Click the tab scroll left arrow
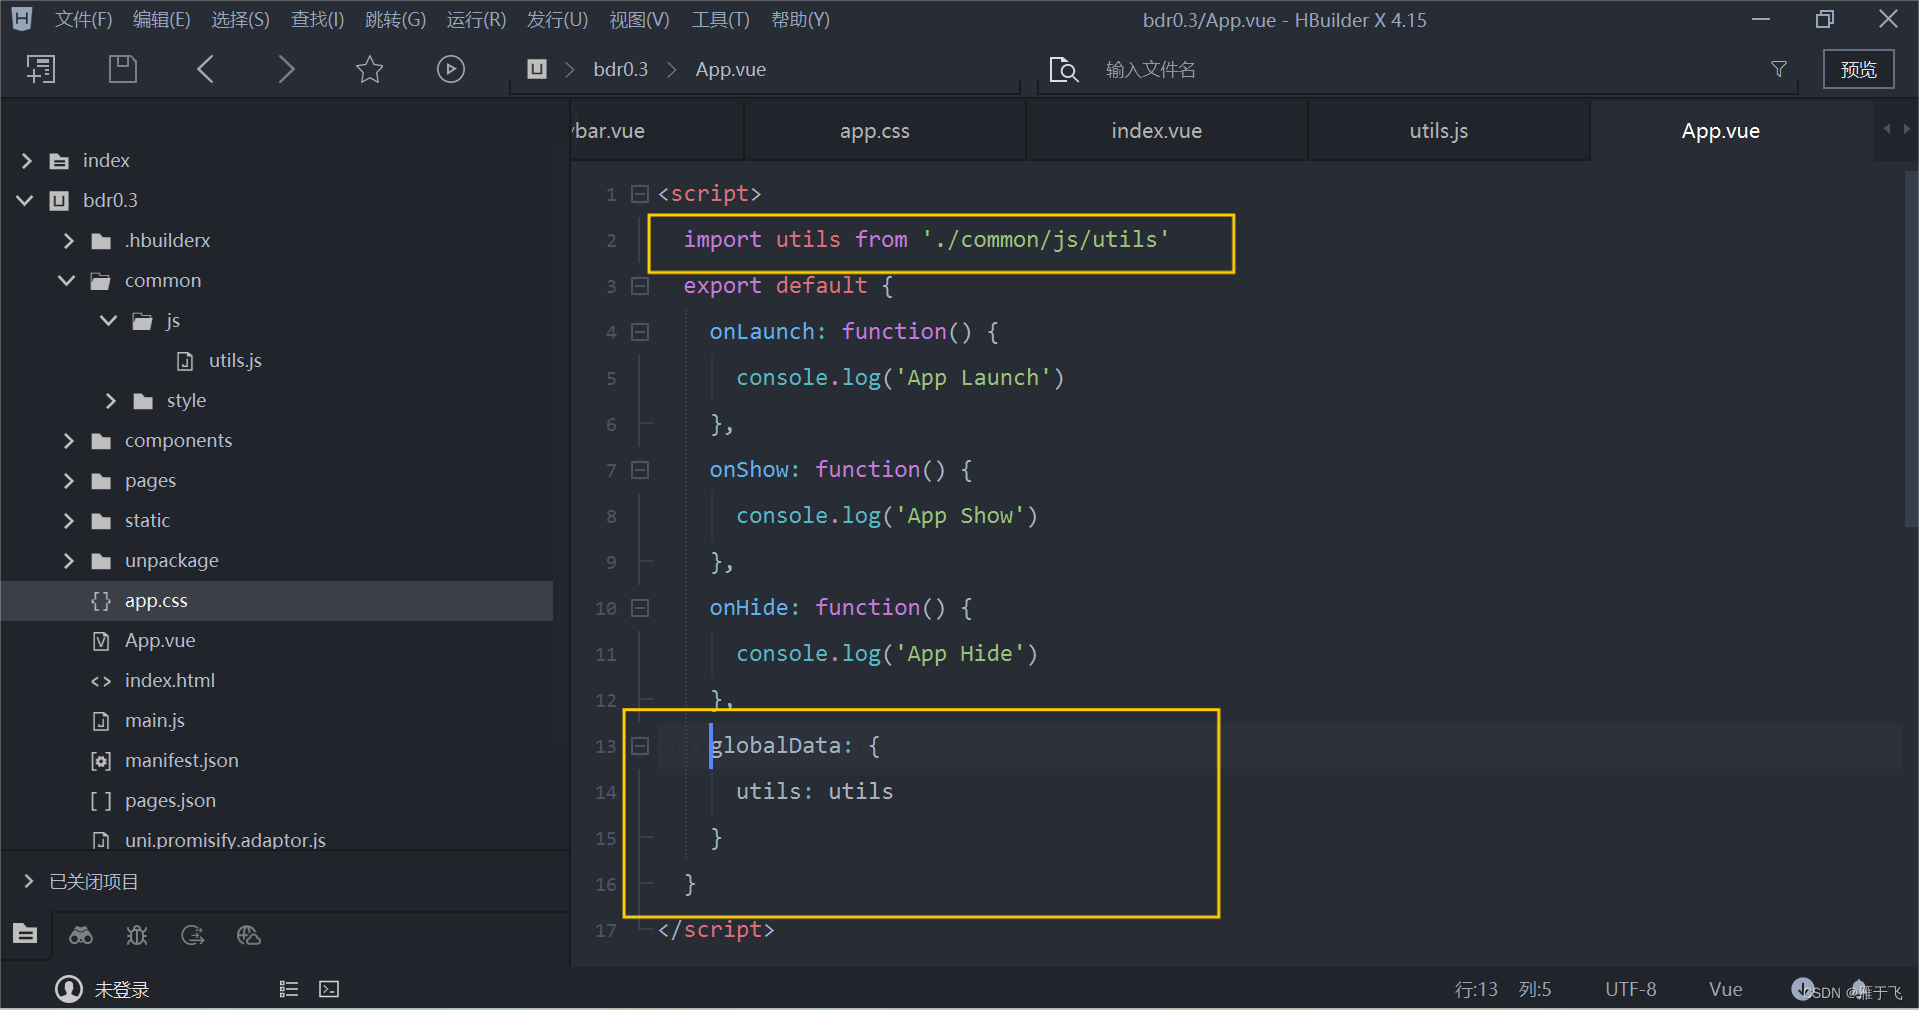 pos(1887,129)
